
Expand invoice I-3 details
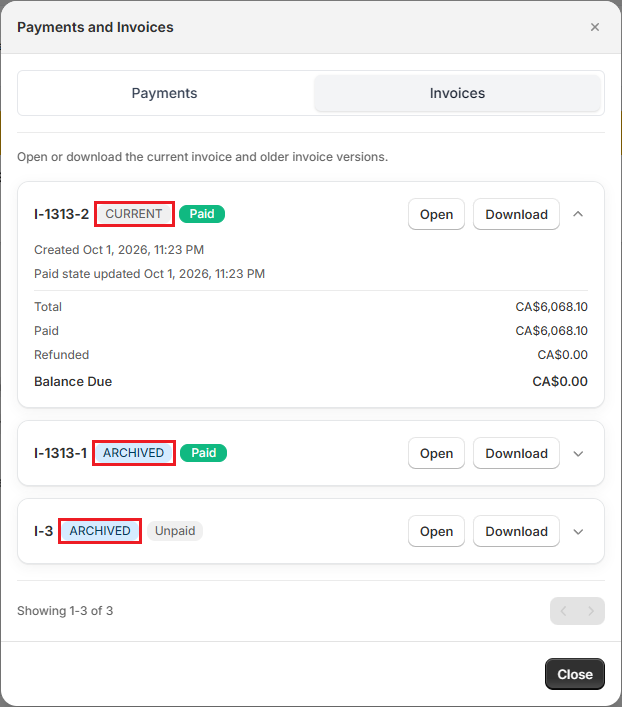(578, 532)
